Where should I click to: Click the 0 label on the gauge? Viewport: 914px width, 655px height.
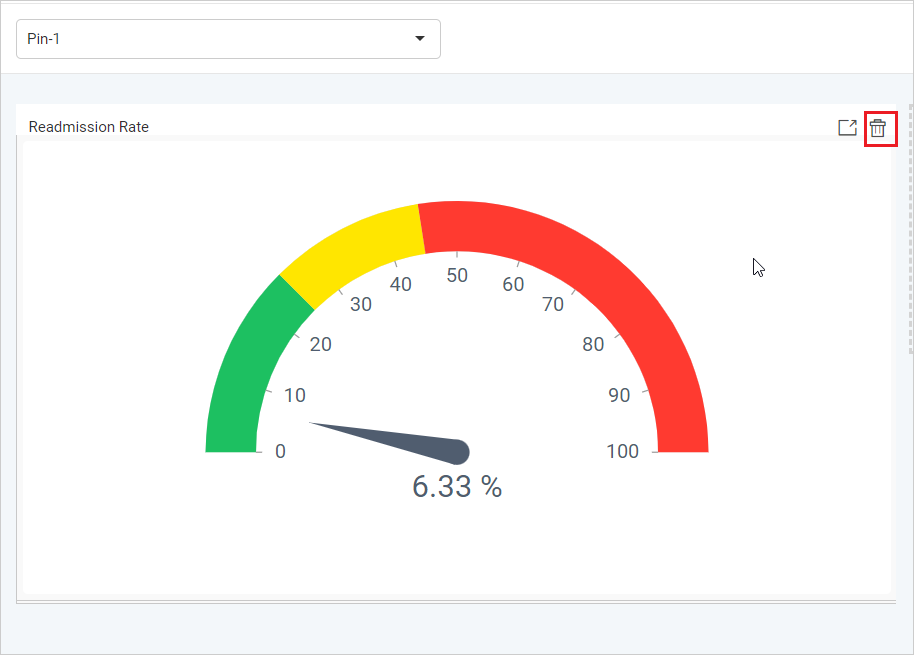click(280, 451)
